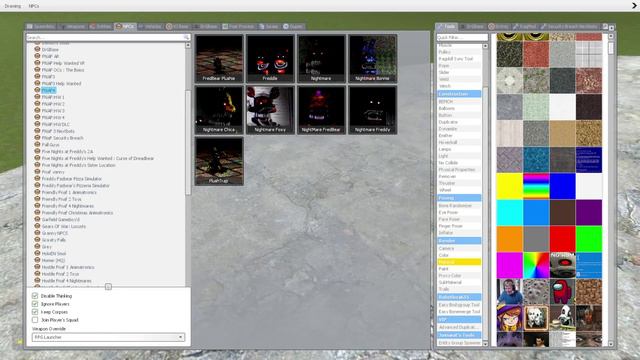640x360 pixels.
Task: Click the arrow icon at top-right of menu bar
Action: tap(635, 5)
